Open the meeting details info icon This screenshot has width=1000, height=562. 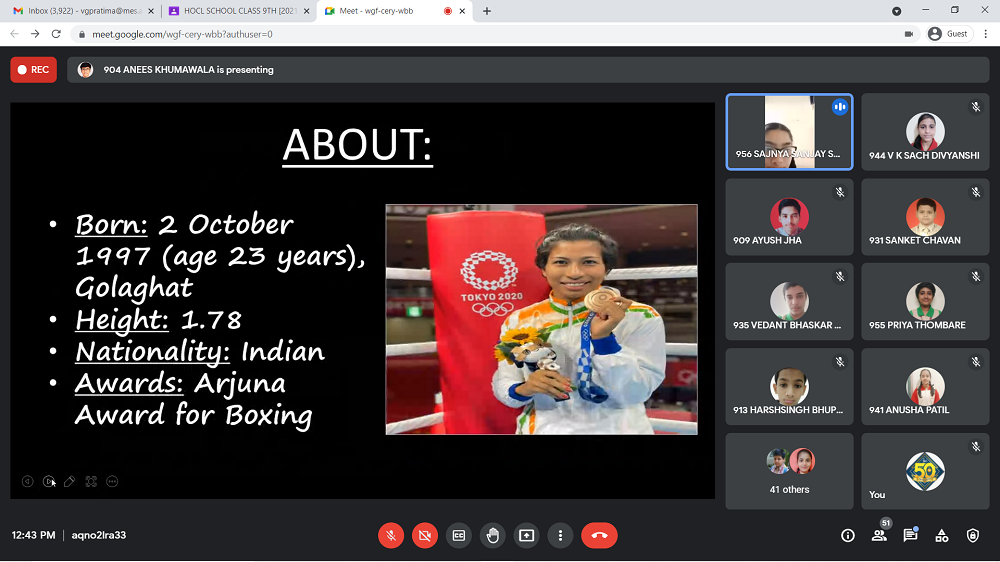click(848, 536)
